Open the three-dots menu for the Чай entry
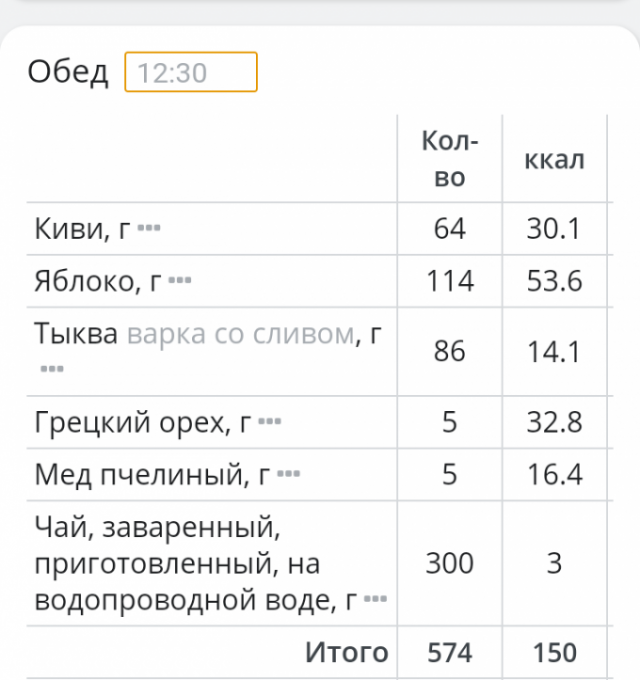 pos(375,600)
